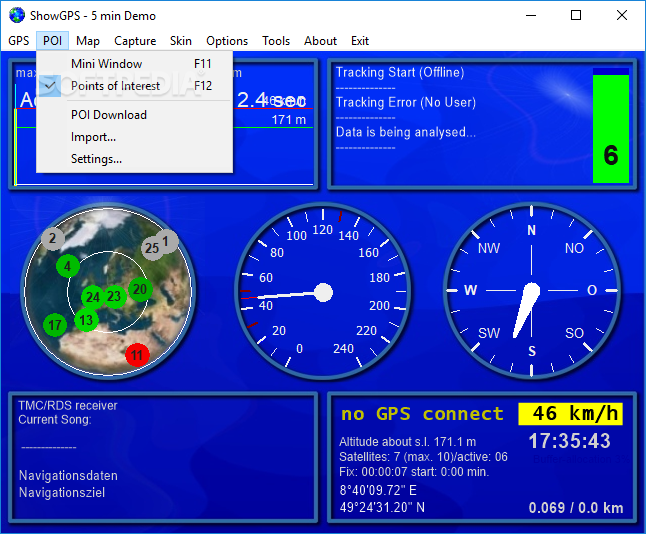
Task: Click gray satellite marker 25
Action: [152, 248]
